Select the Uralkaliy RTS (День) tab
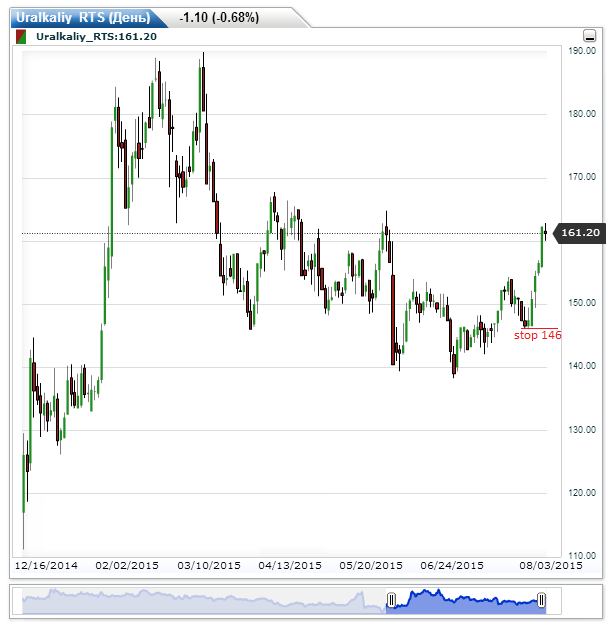613x627 pixels. coord(84,18)
